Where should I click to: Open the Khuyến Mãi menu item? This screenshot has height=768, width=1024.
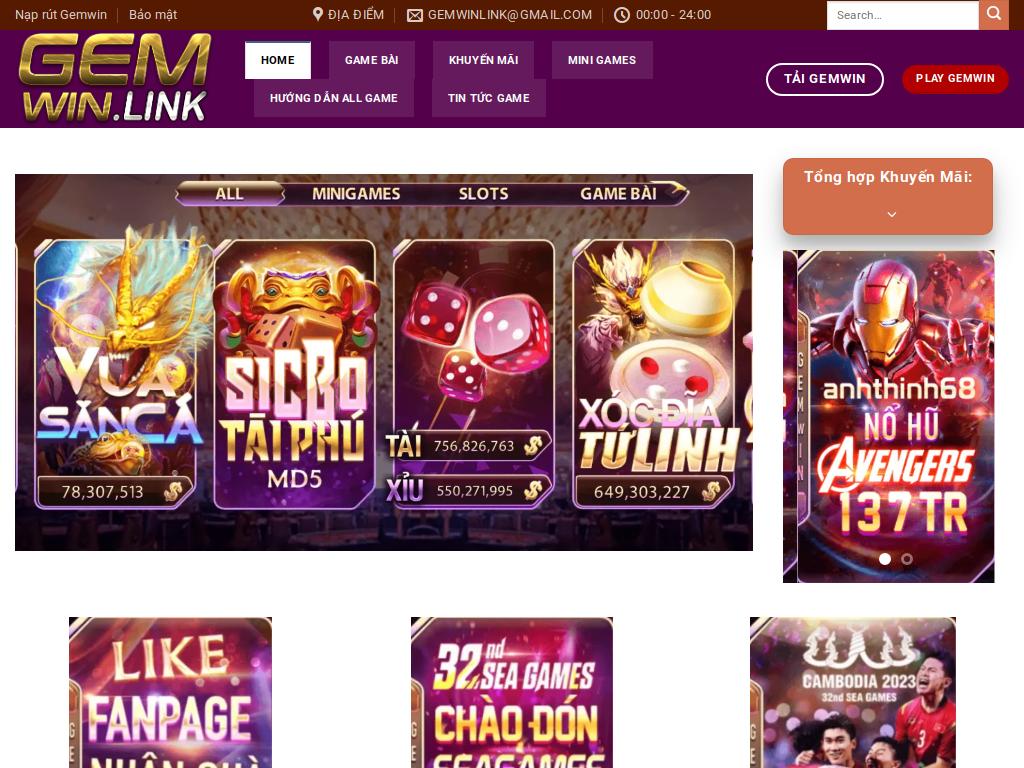point(483,60)
